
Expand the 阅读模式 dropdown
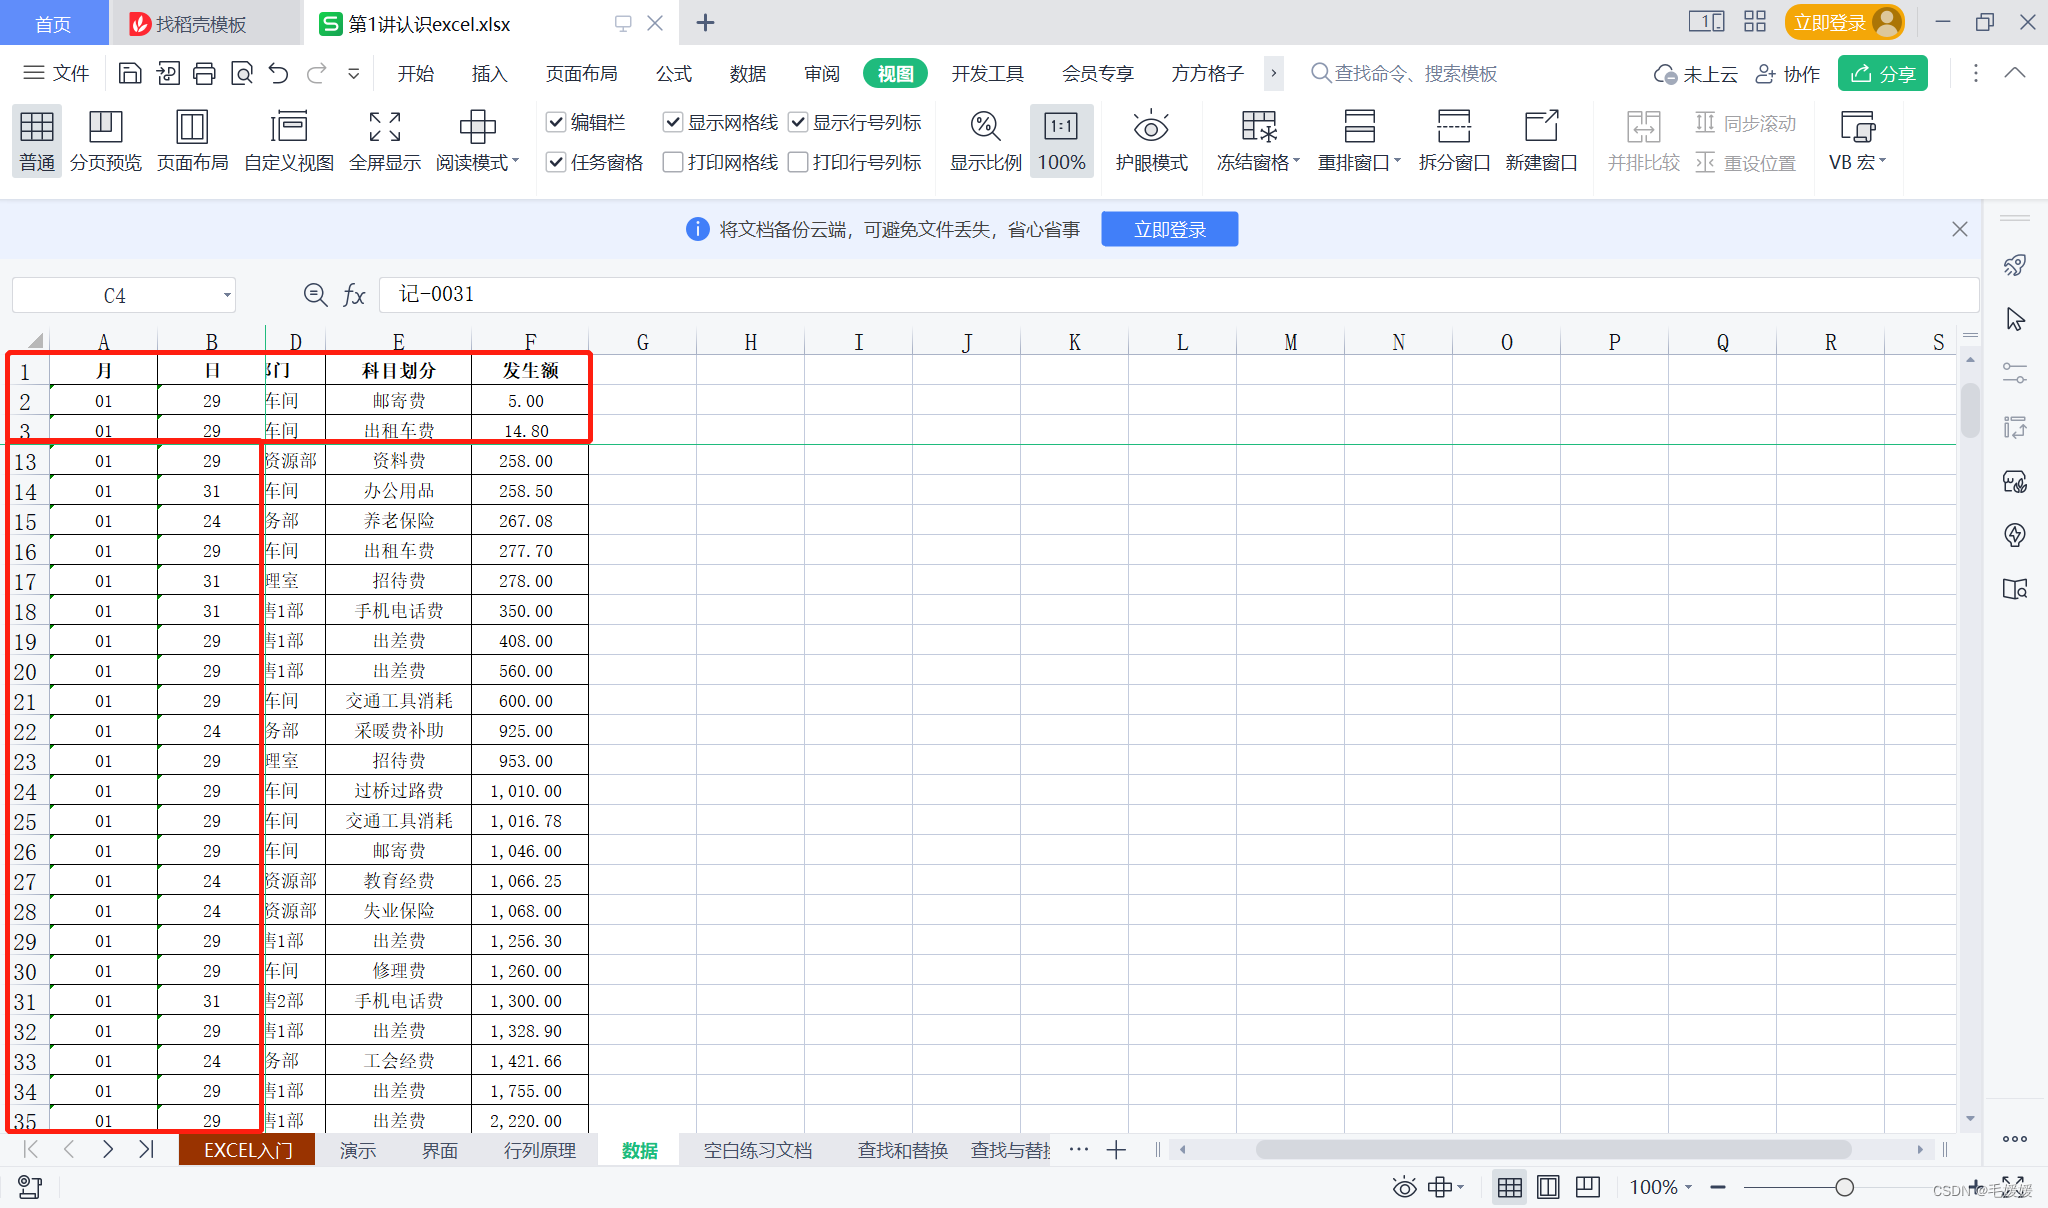pos(516,161)
